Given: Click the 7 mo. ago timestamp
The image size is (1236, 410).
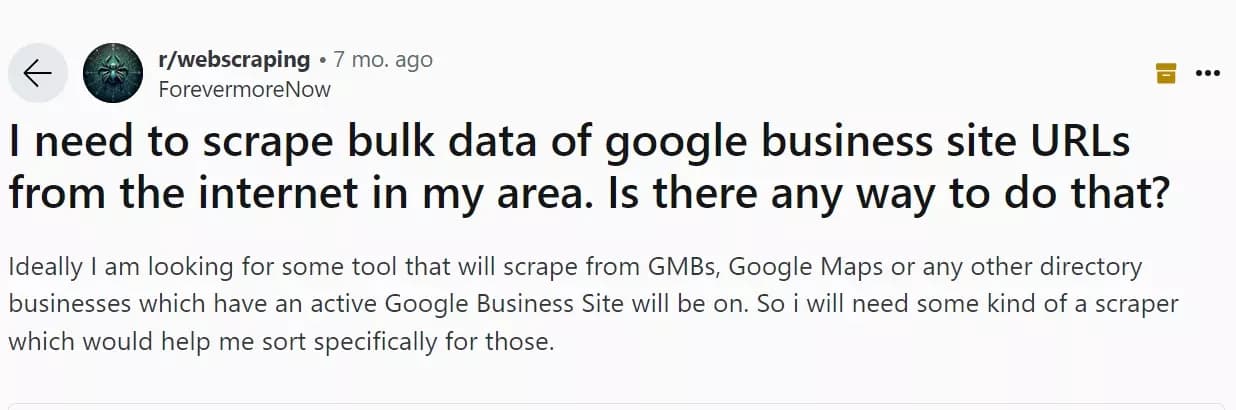Looking at the screenshot, I should click(x=383, y=60).
